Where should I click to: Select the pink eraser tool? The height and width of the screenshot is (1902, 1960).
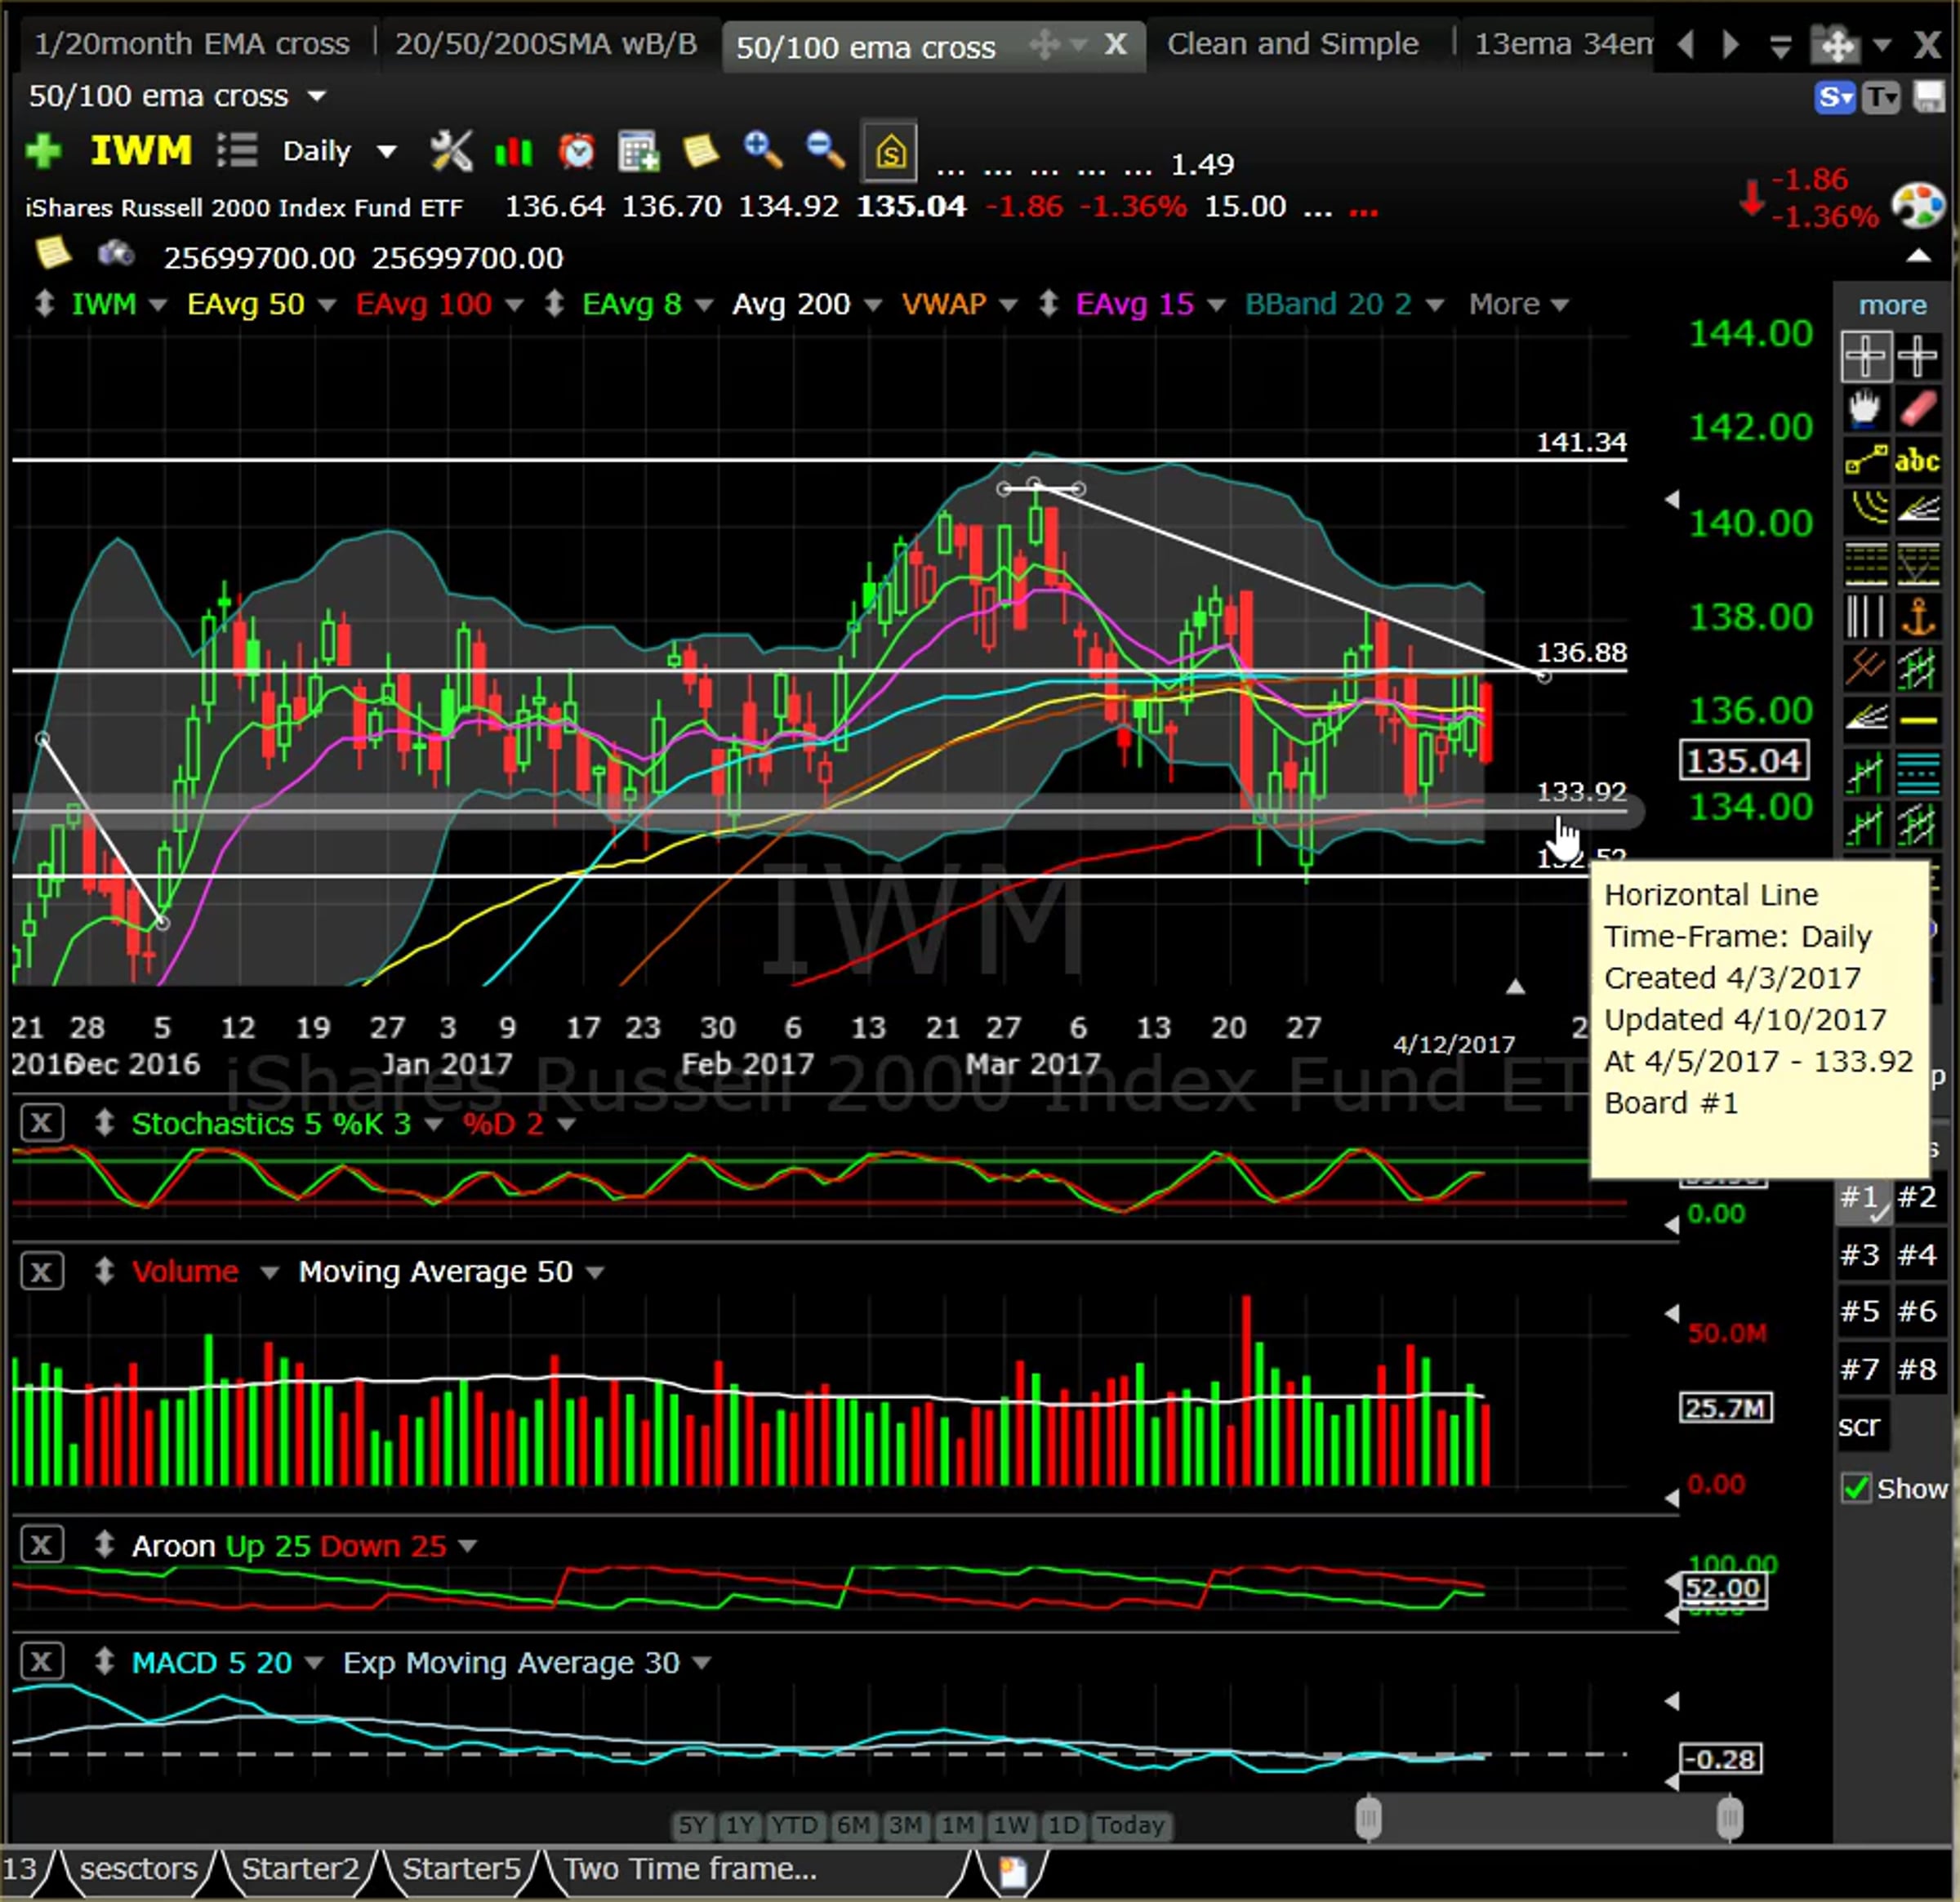coord(1918,408)
